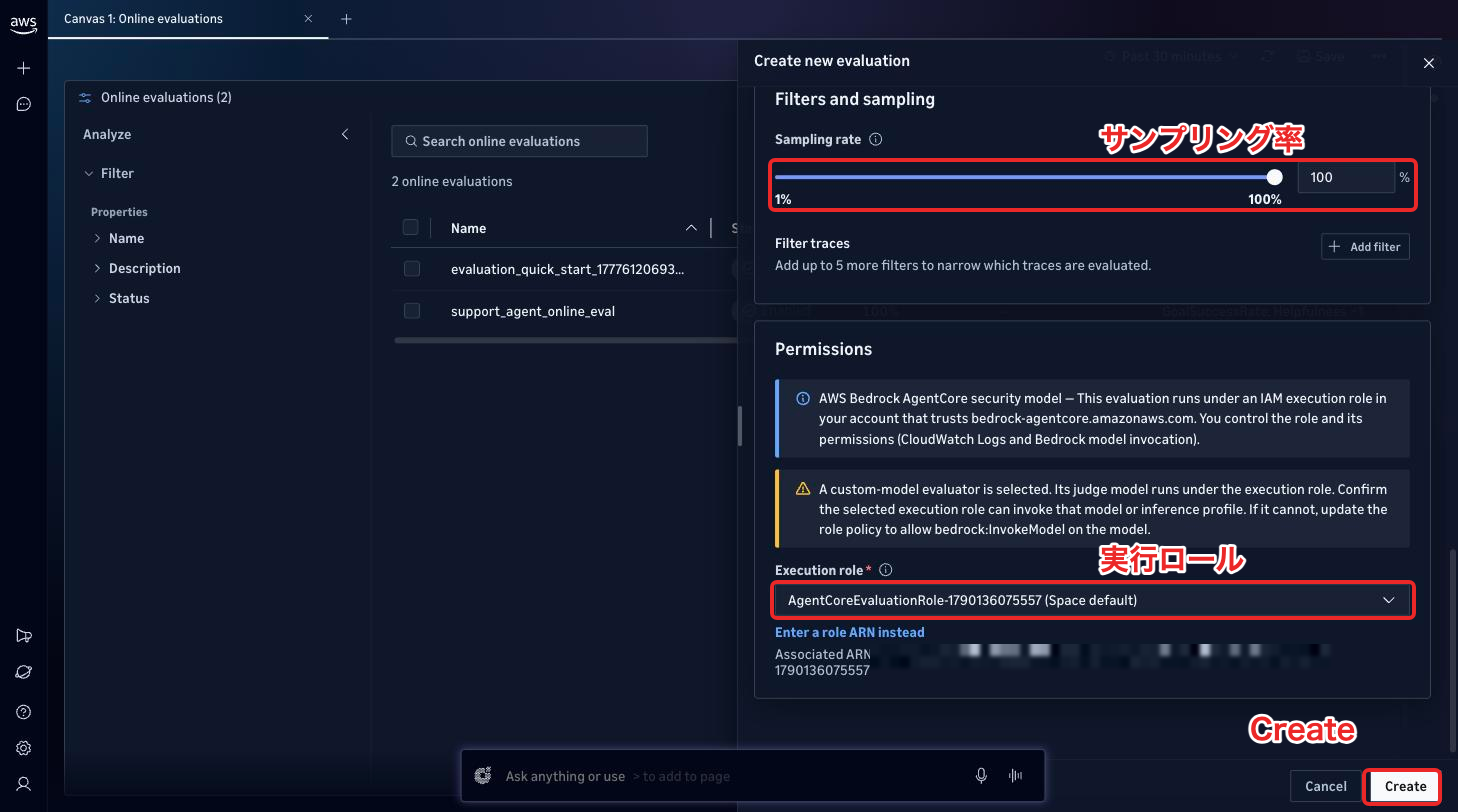Click the Name column header
This screenshot has height=812, width=1458.
click(468, 228)
